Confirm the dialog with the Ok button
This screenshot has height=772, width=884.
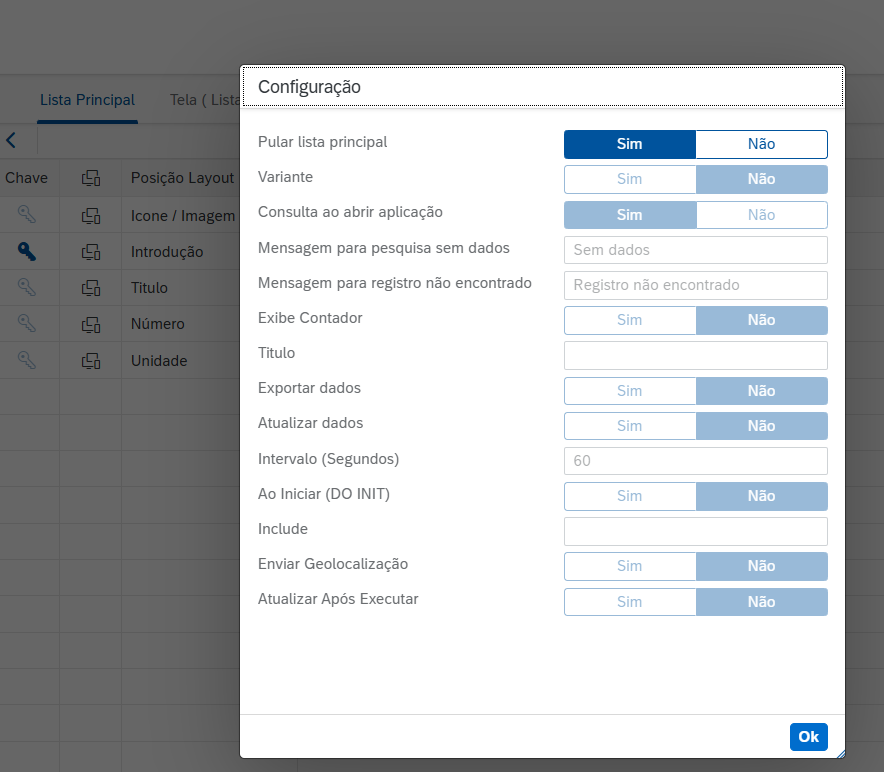pyautogui.click(x=808, y=736)
